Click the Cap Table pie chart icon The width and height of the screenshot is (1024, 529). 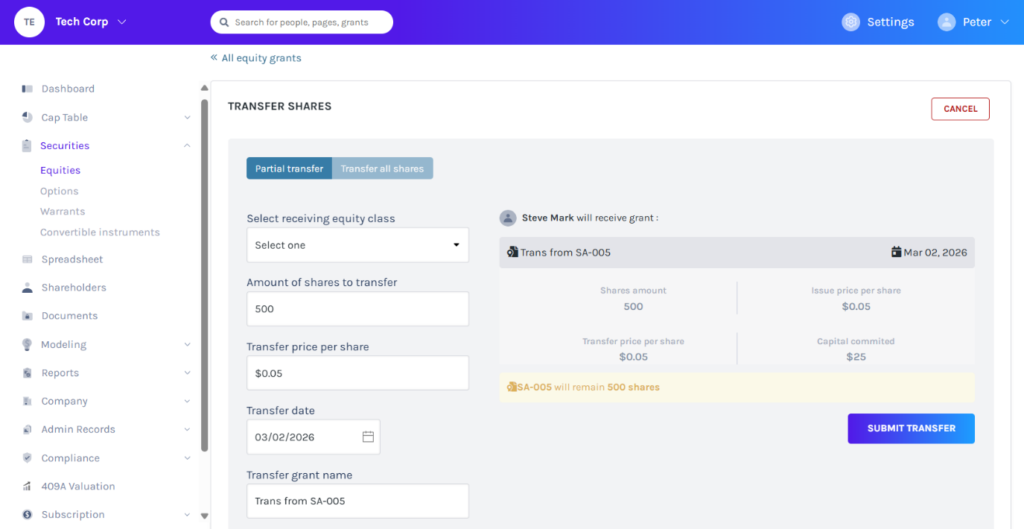point(27,117)
